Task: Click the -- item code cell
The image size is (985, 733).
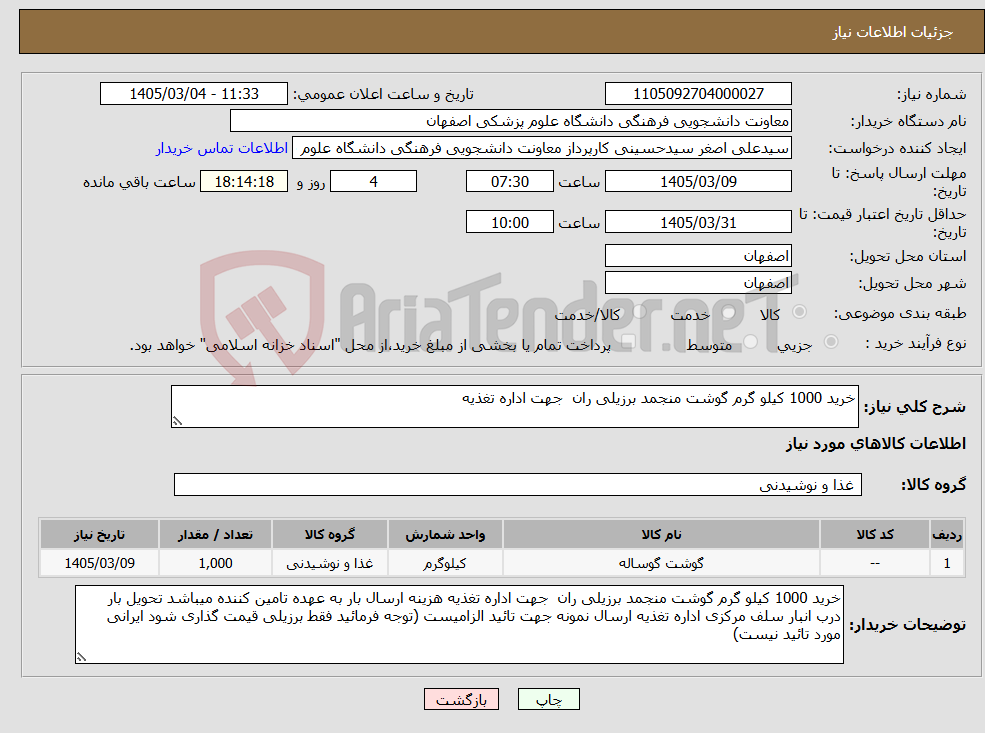Action: tap(874, 563)
